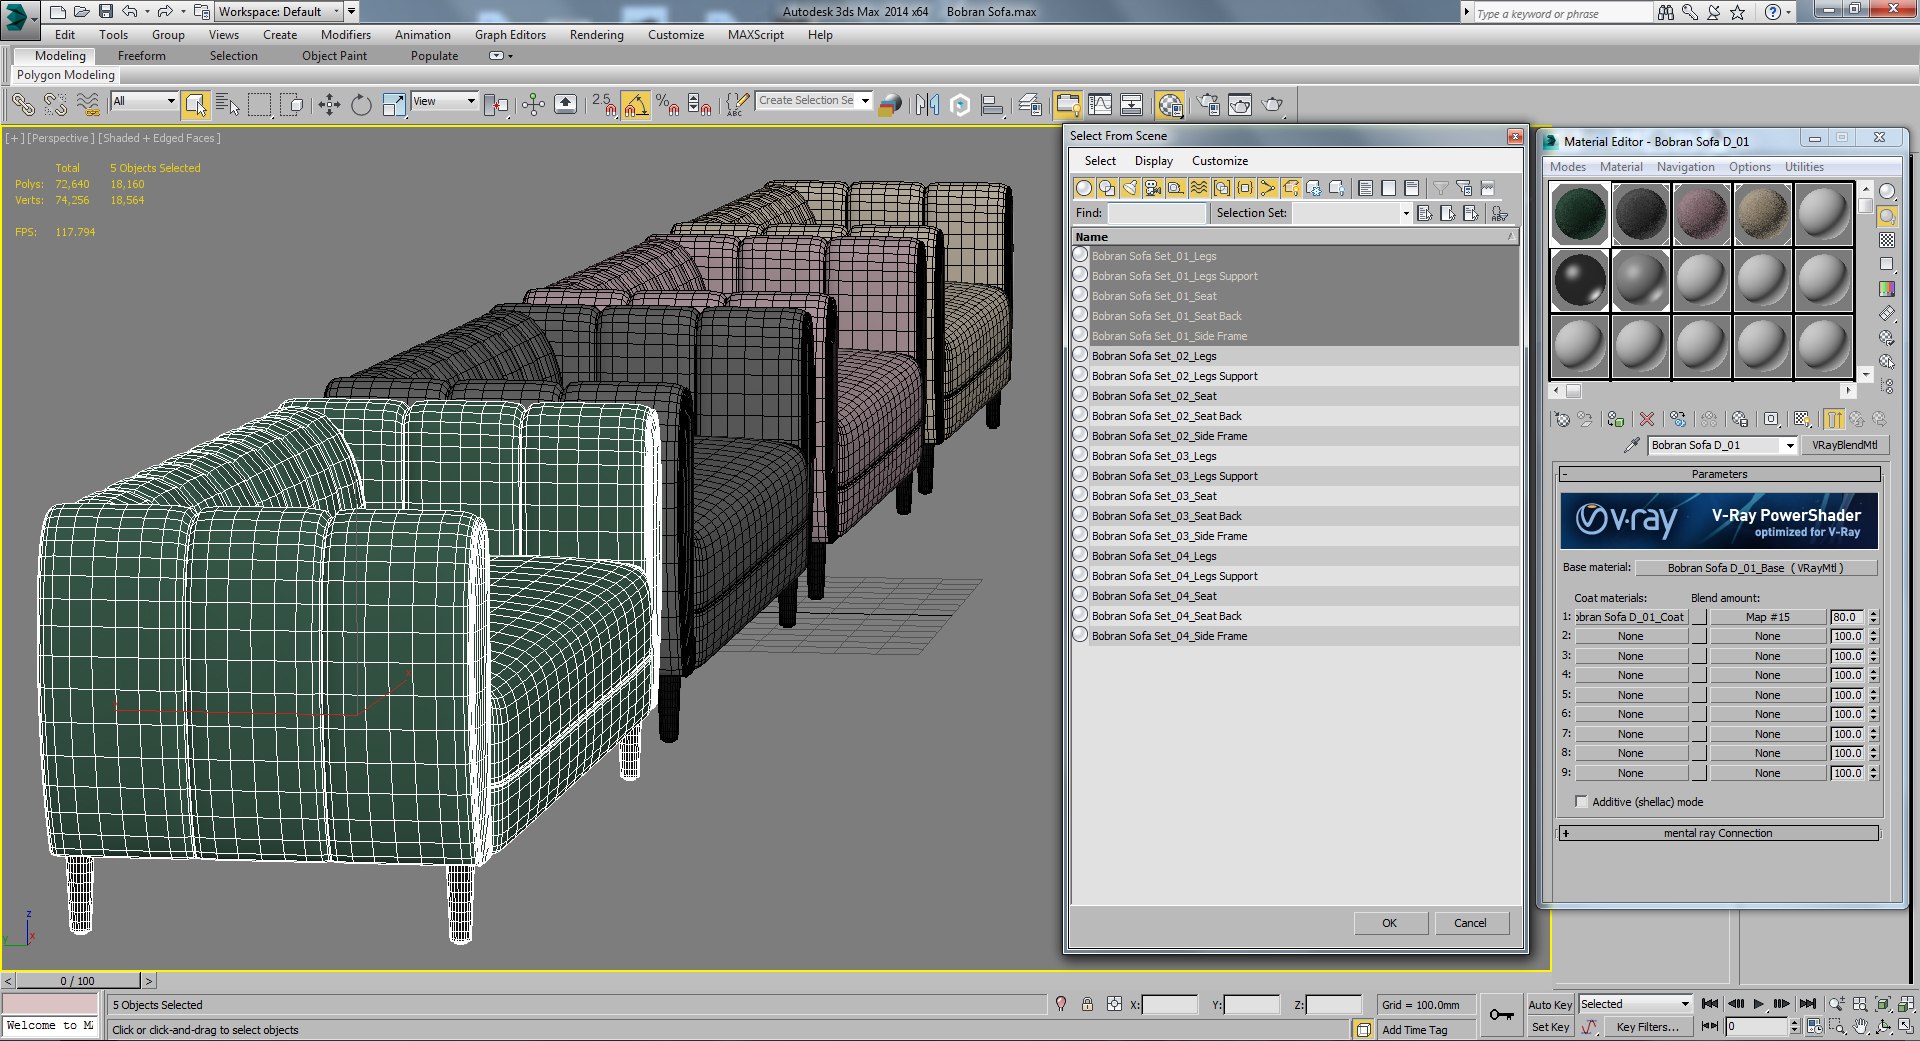The width and height of the screenshot is (1920, 1041).
Task: Select the Move tool in main toolbar
Action: pyautogui.click(x=329, y=104)
